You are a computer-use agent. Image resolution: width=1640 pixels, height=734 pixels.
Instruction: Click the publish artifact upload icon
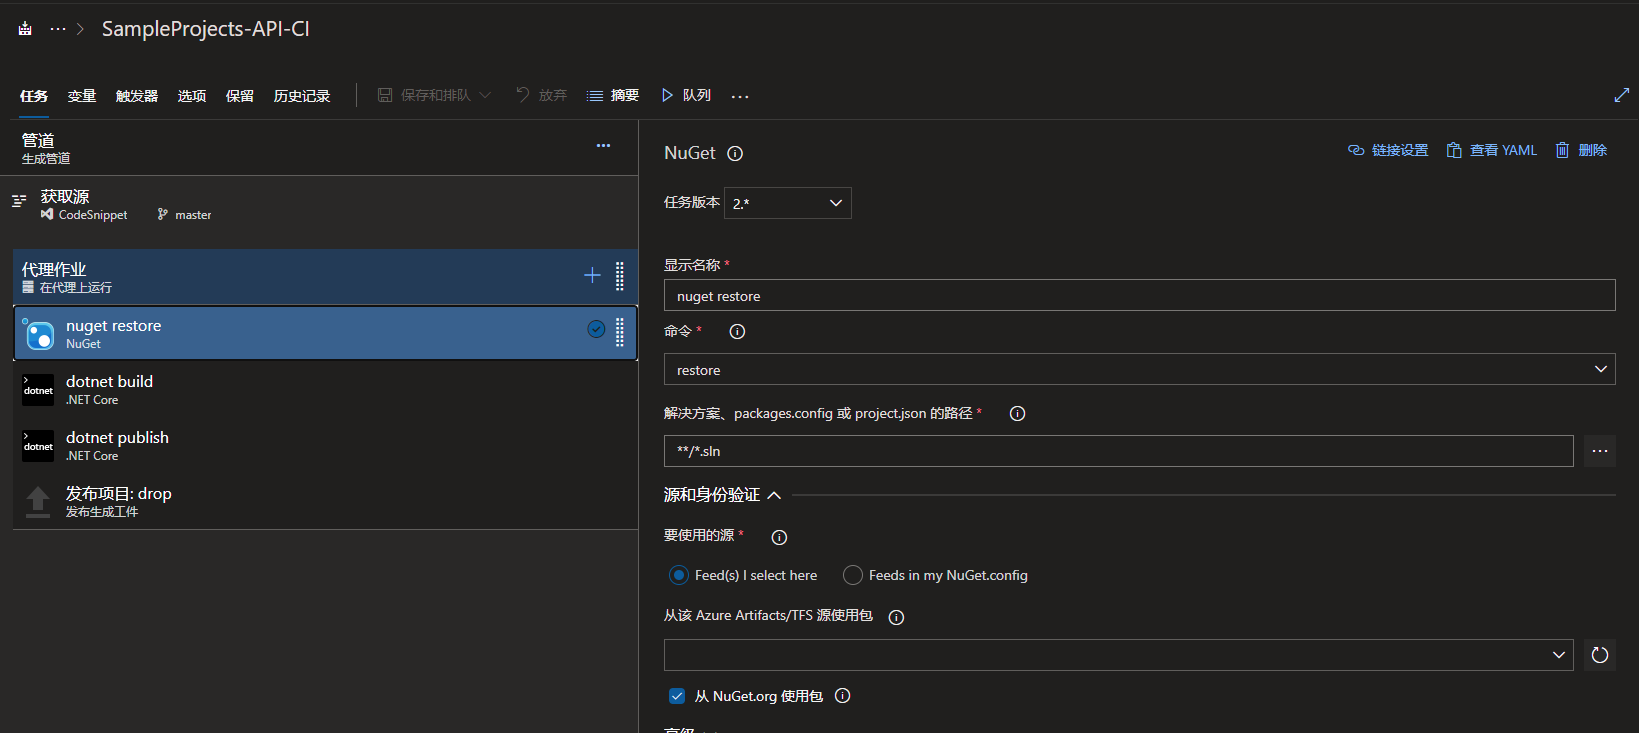(x=38, y=501)
